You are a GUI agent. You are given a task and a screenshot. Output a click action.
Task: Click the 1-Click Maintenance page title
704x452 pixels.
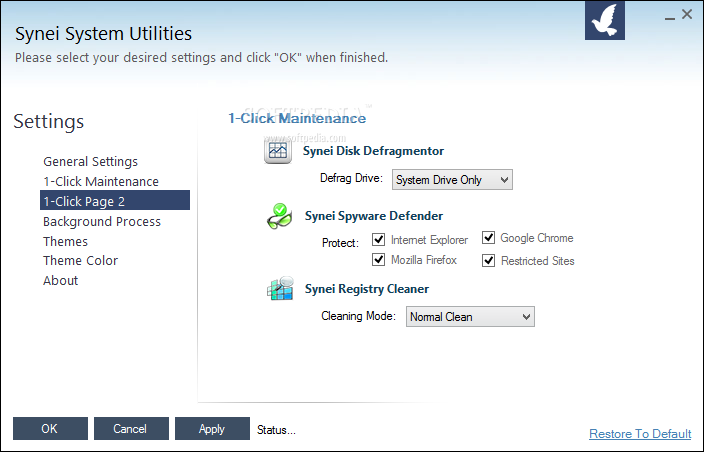tap(297, 118)
